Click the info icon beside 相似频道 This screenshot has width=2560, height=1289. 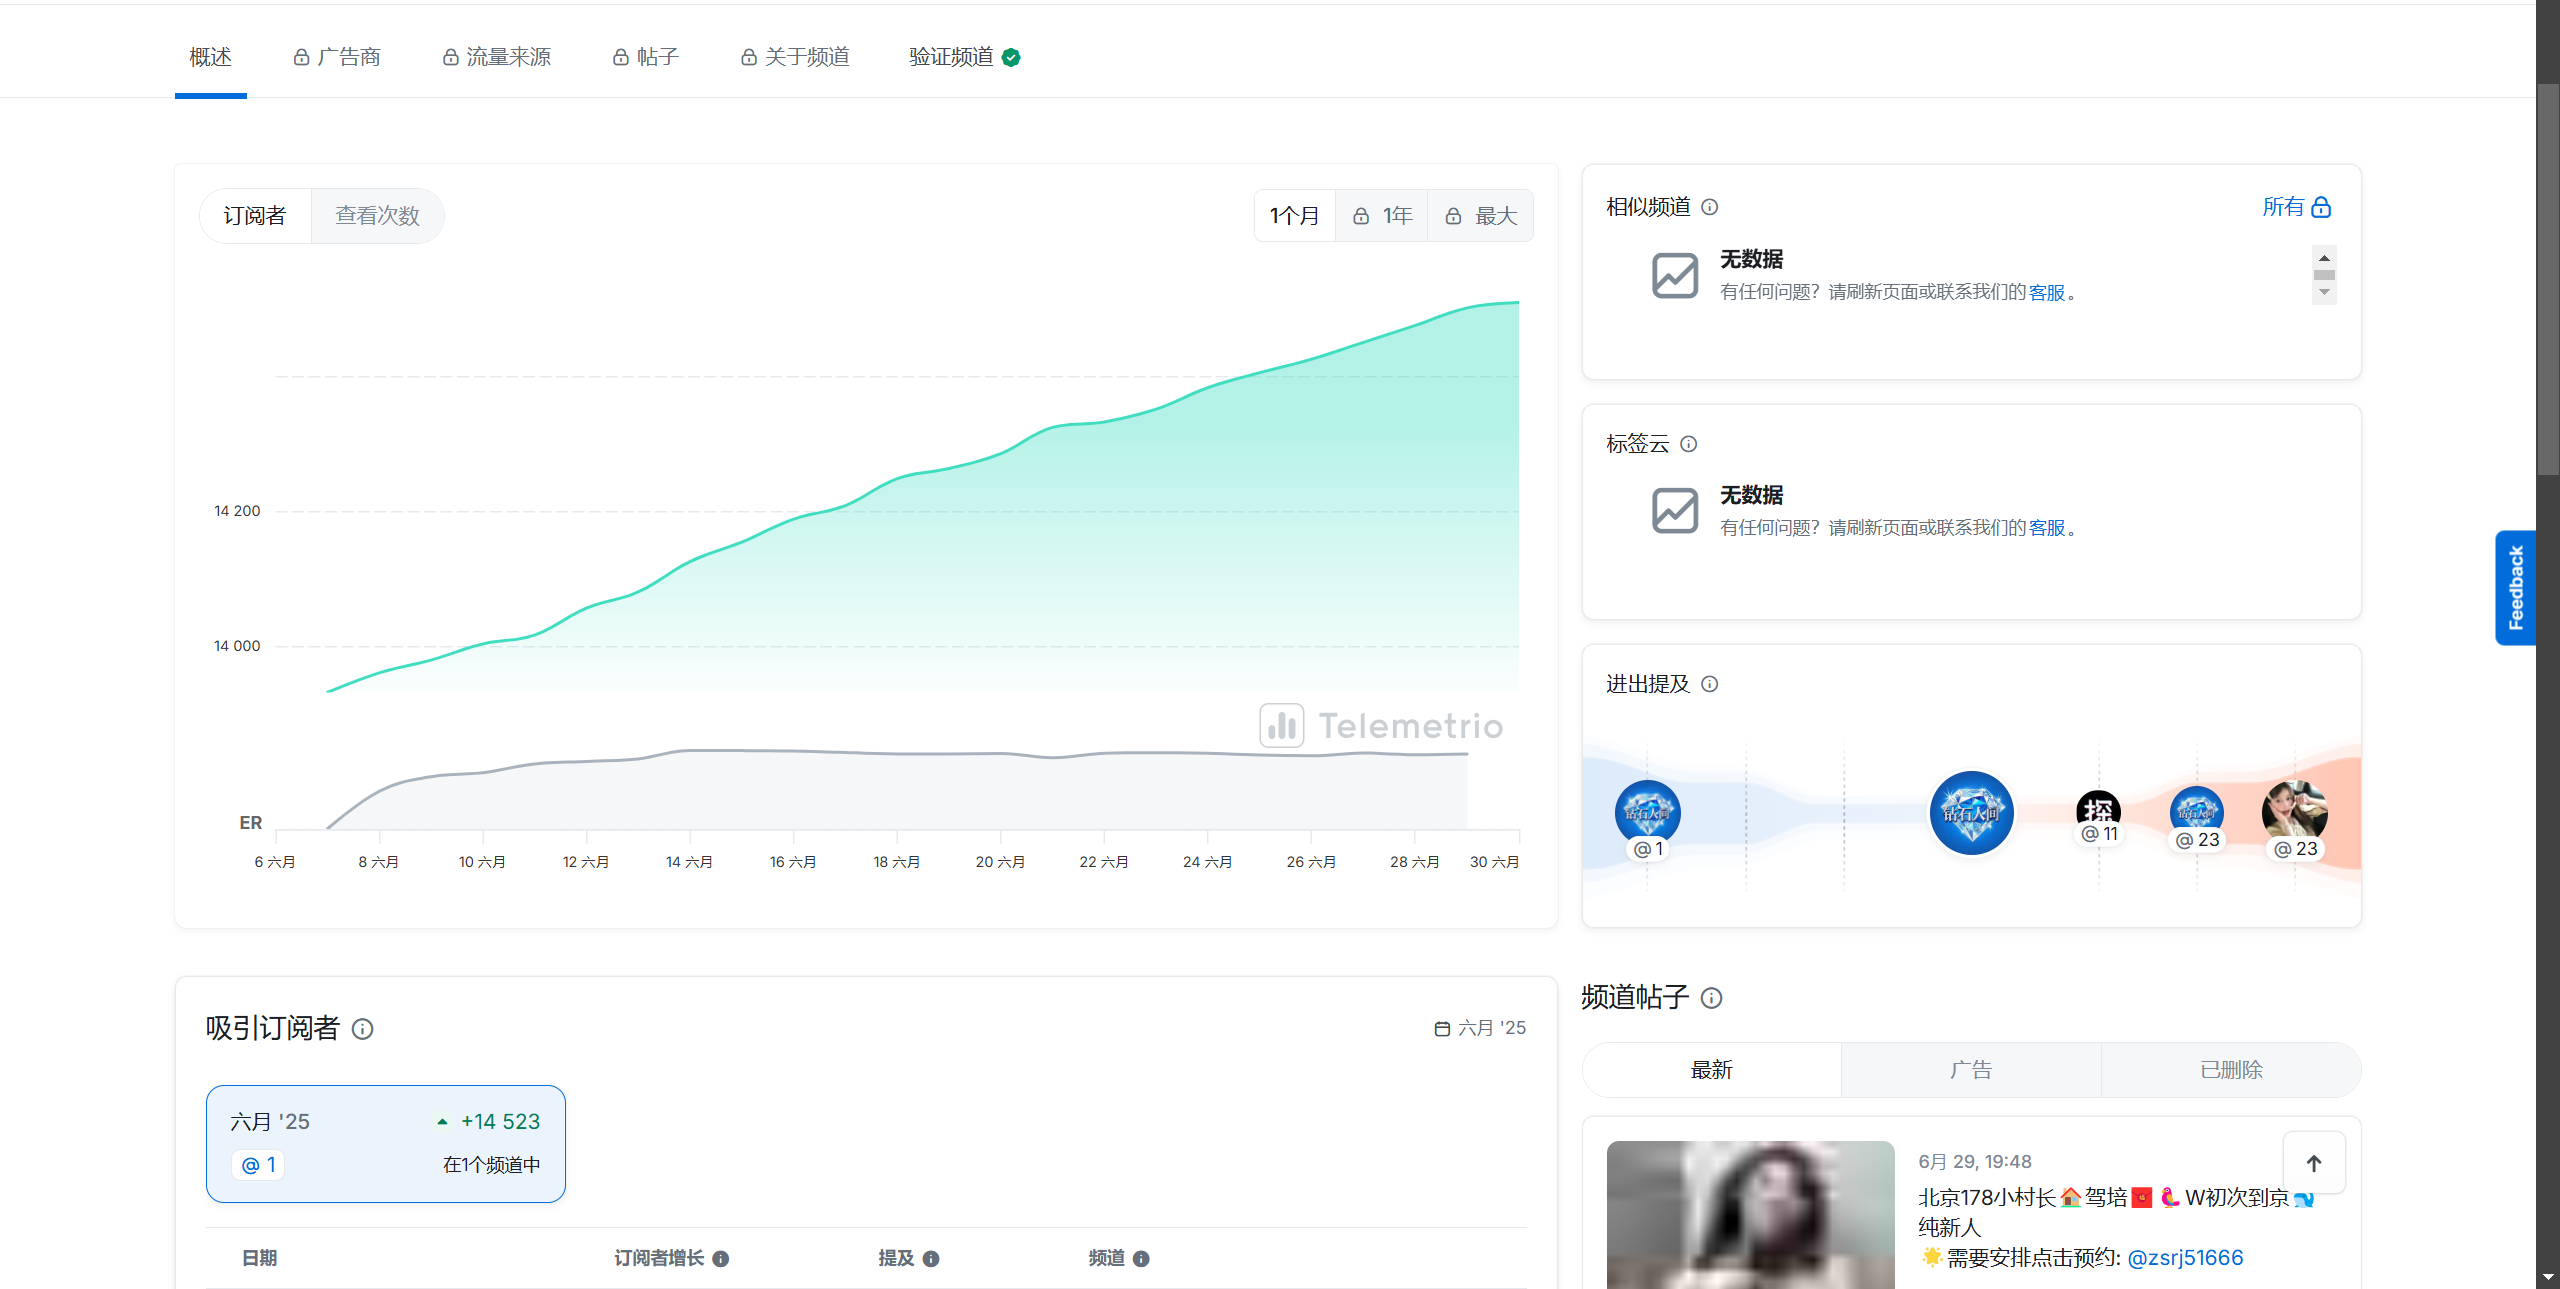pos(1710,207)
